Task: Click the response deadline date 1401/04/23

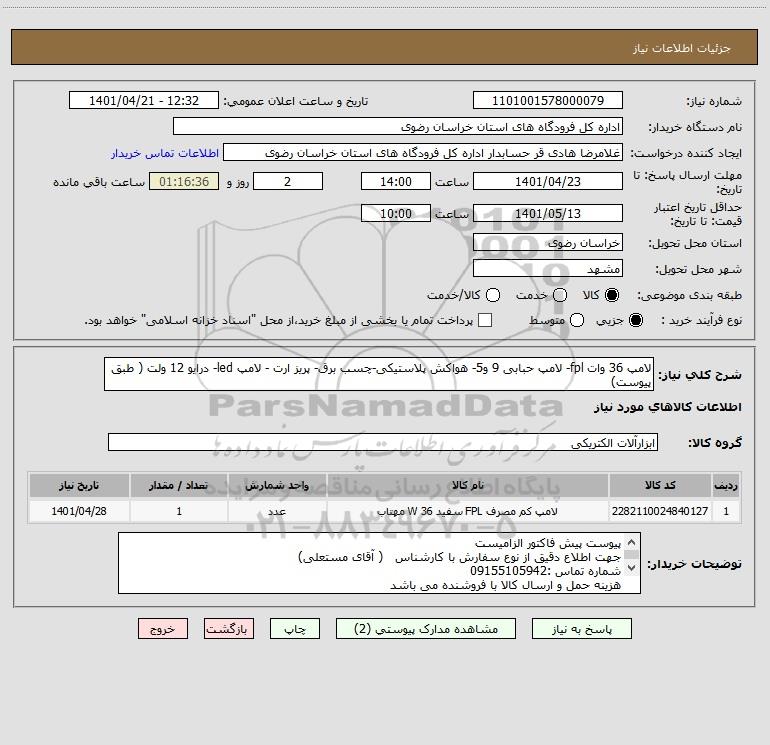Action: point(548,181)
